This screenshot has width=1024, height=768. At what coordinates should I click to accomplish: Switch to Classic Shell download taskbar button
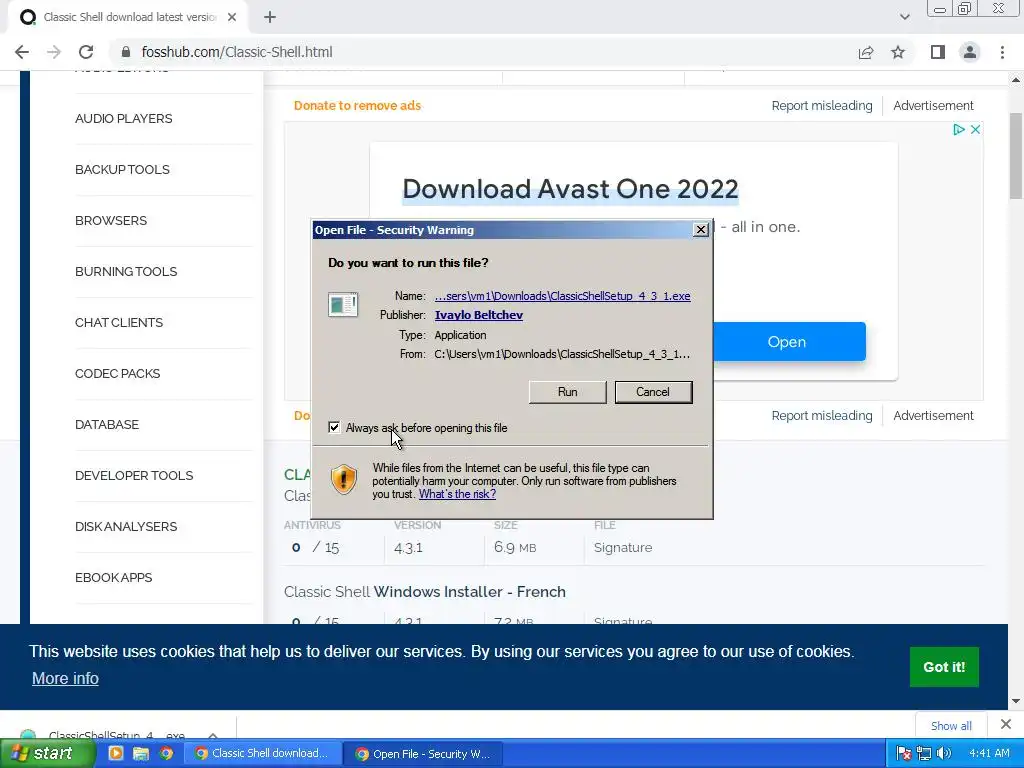pyautogui.click(x=263, y=754)
